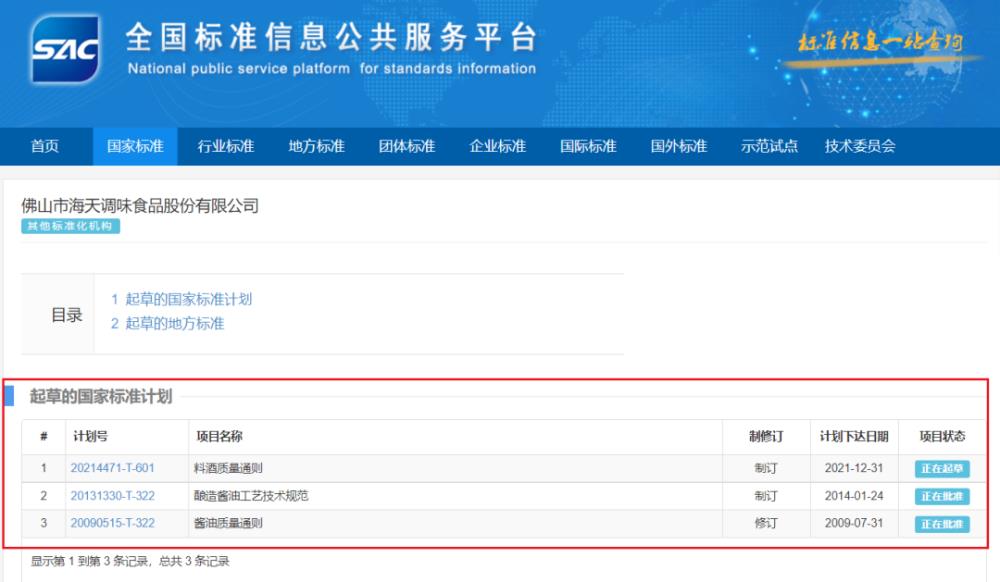Open the 国际标准 section
Screen dimensions: 1000x582
587,145
